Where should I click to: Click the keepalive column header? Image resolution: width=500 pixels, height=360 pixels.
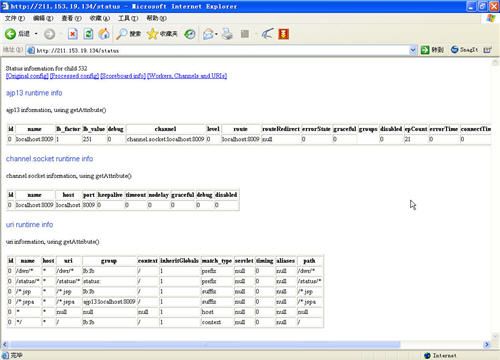pos(110,195)
